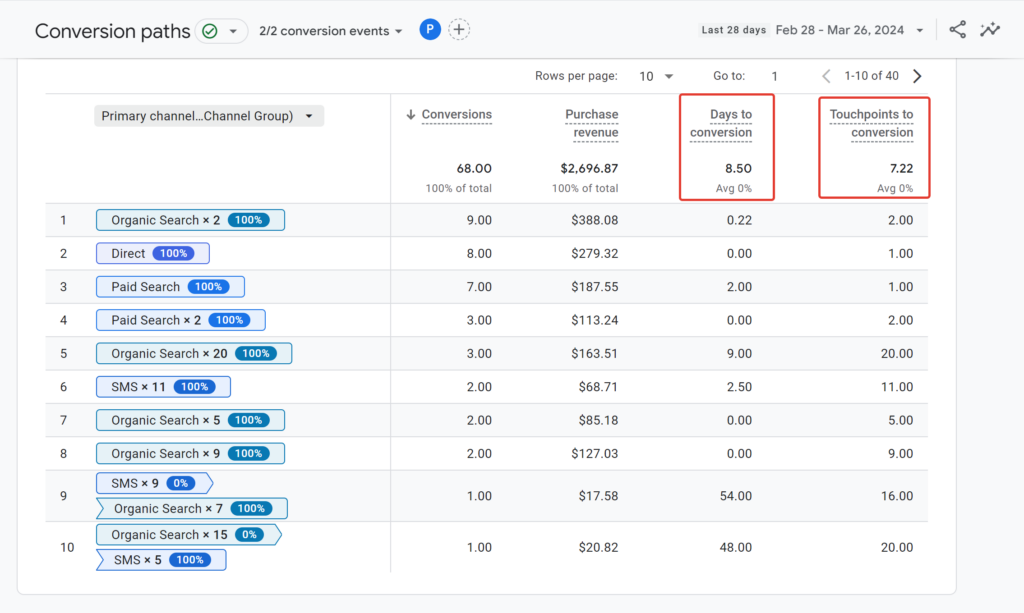This screenshot has width=1024, height=613.
Task: Click the green data quality checkmark icon
Action: [210, 31]
